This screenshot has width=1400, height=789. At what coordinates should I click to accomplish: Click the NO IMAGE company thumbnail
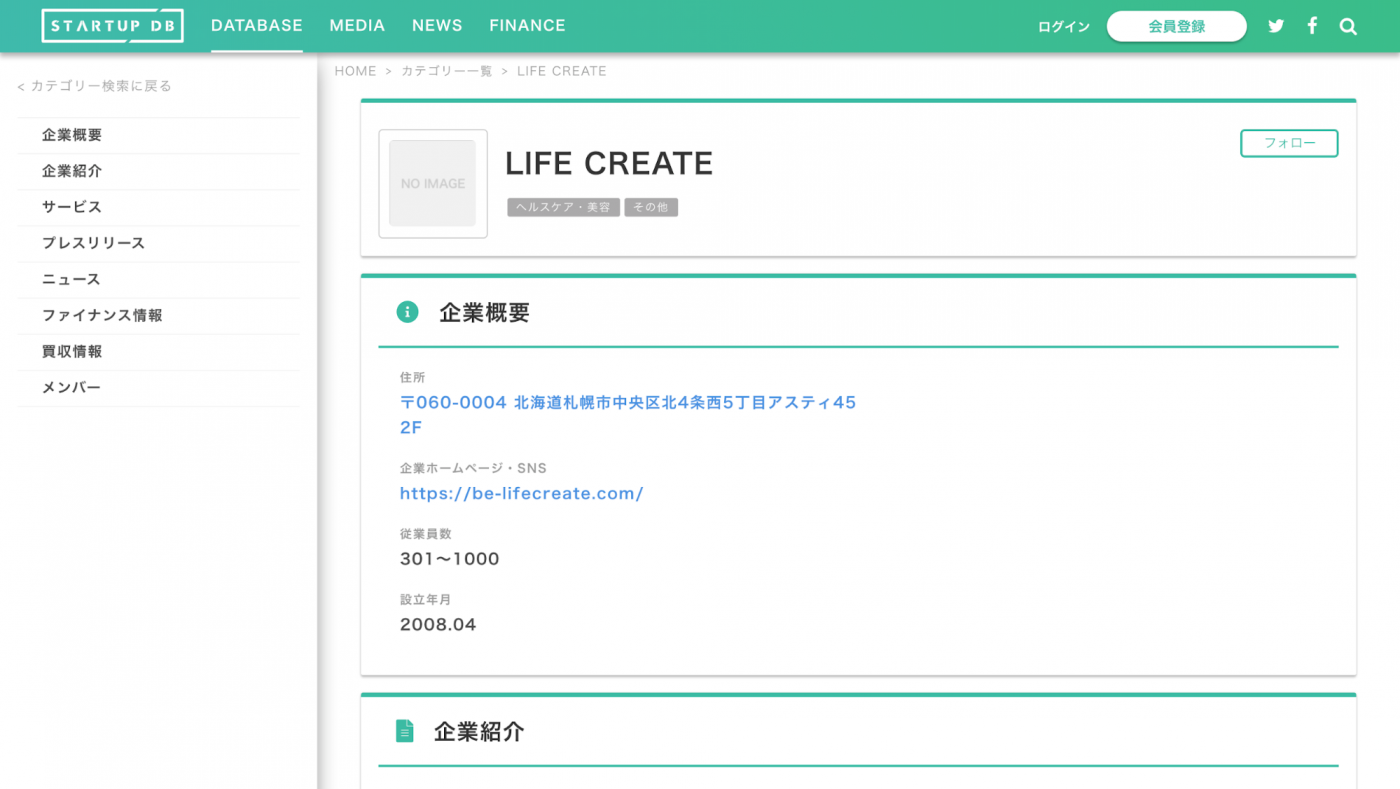432,183
